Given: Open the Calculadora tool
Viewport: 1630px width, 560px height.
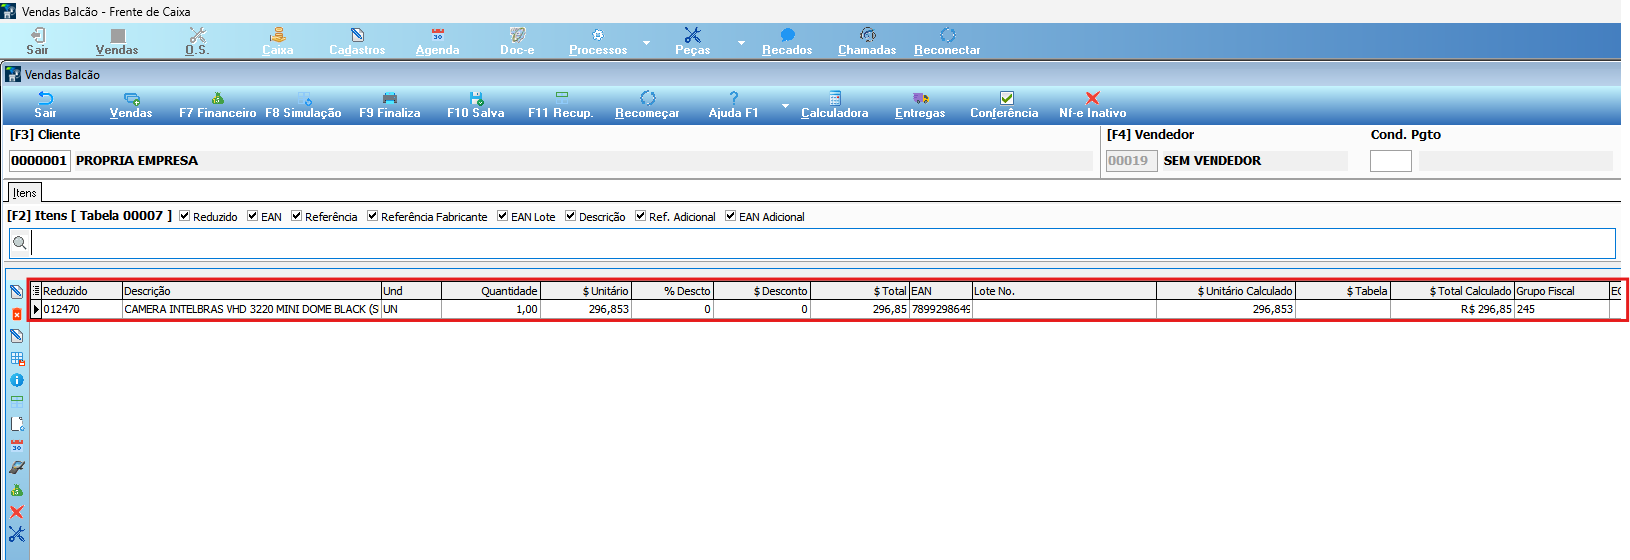Looking at the screenshot, I should [834, 105].
